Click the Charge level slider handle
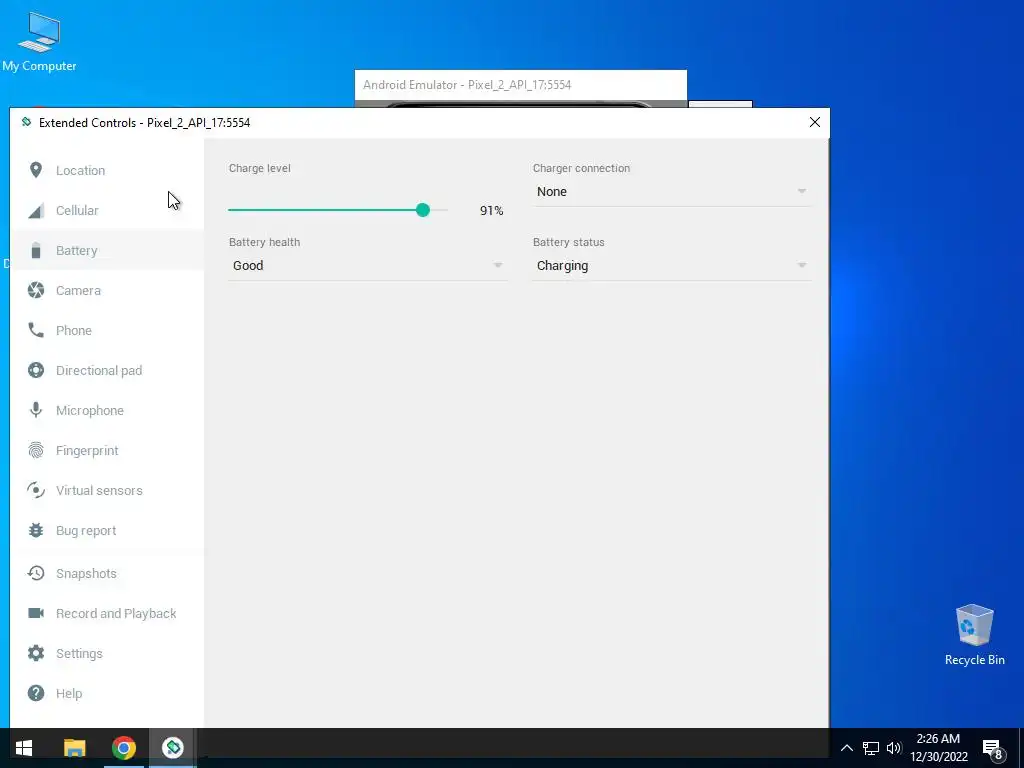 tap(423, 210)
